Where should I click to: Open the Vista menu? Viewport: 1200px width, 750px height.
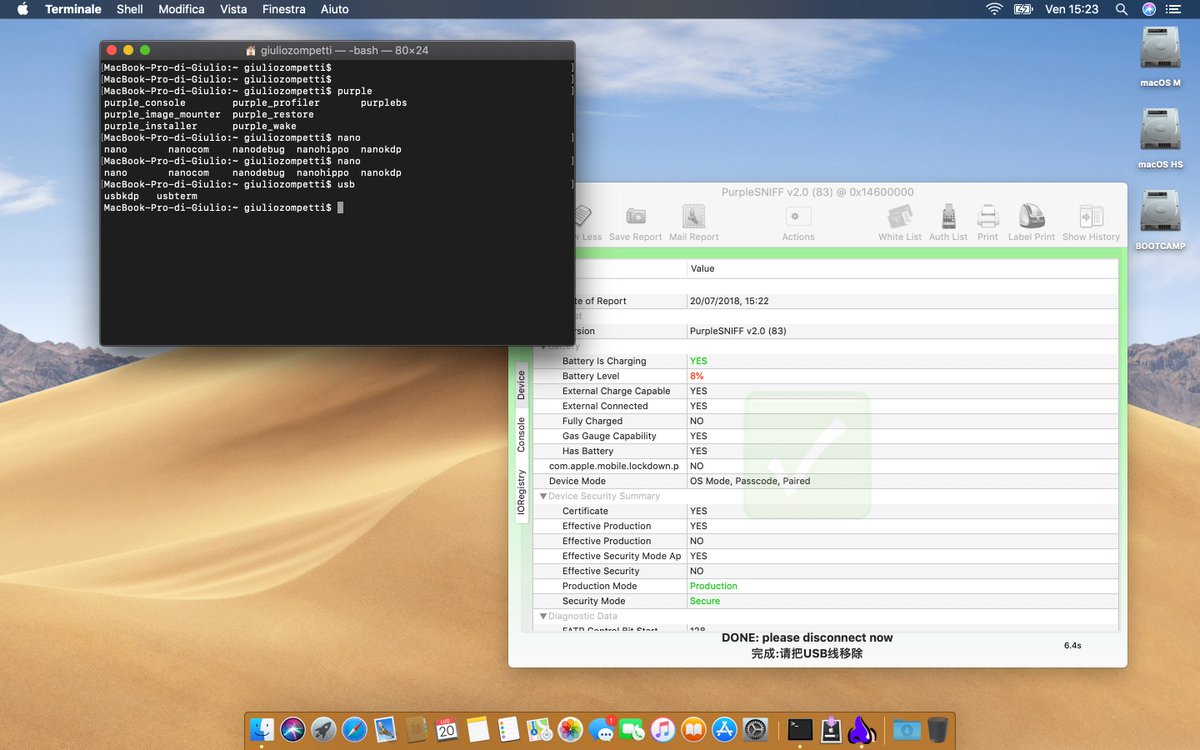click(x=233, y=9)
